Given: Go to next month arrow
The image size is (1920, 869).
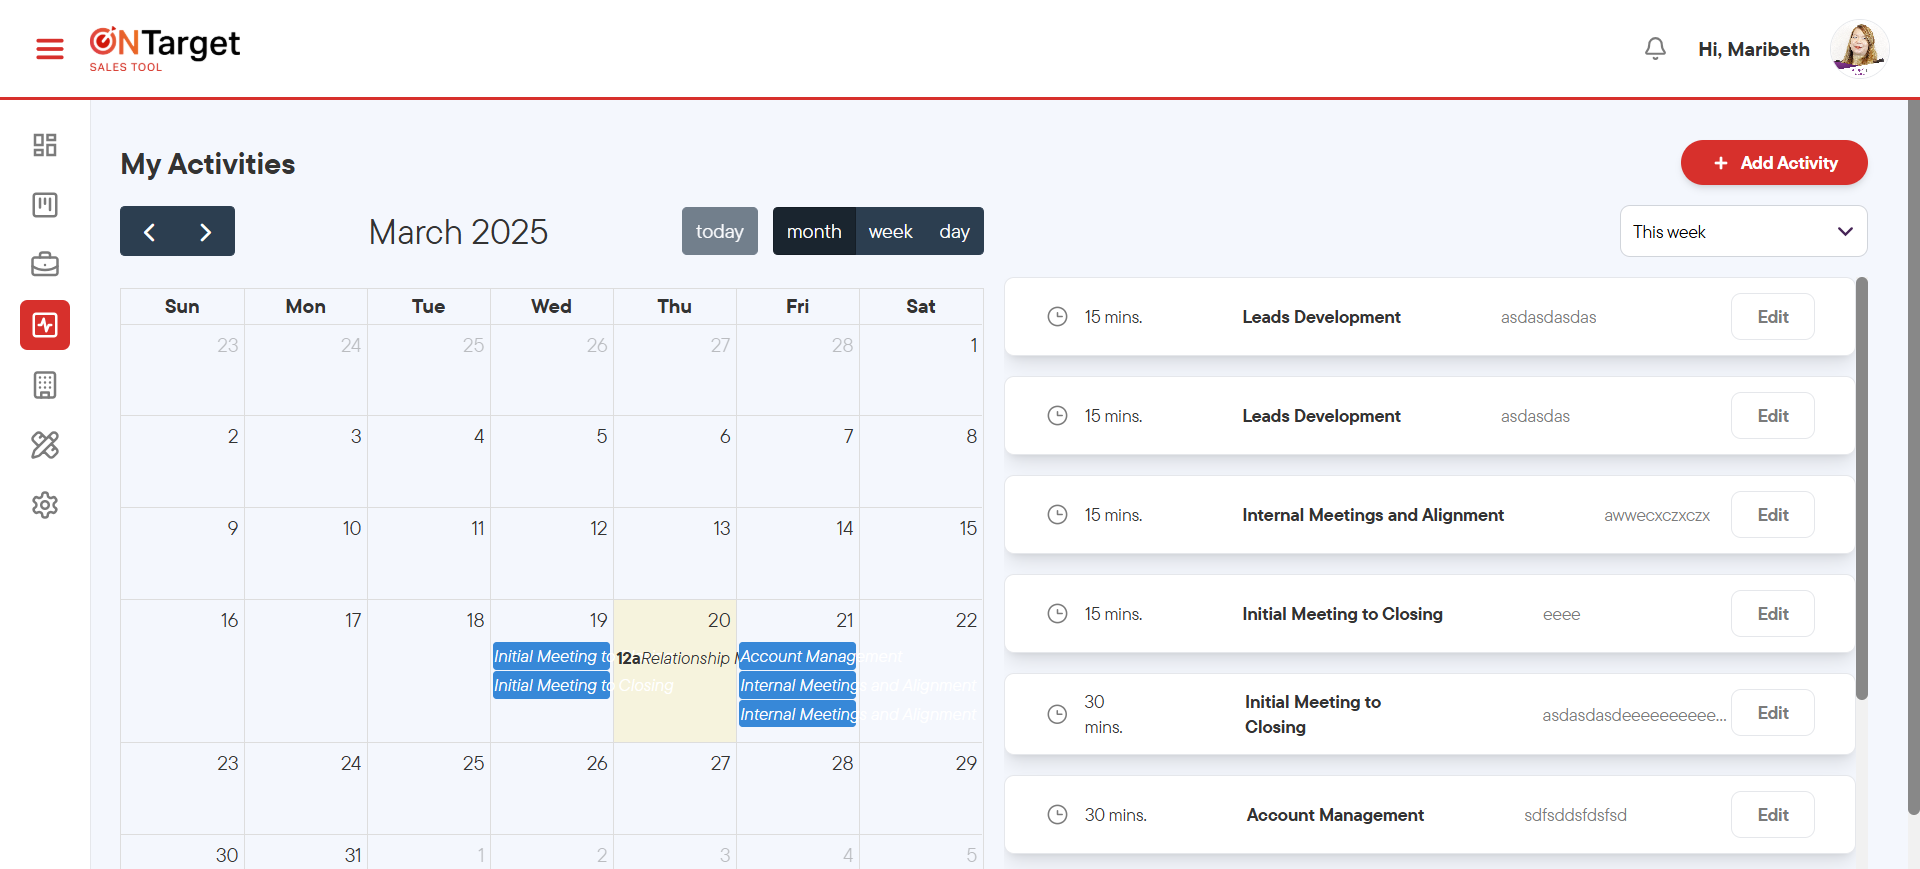Looking at the screenshot, I should coord(206,232).
